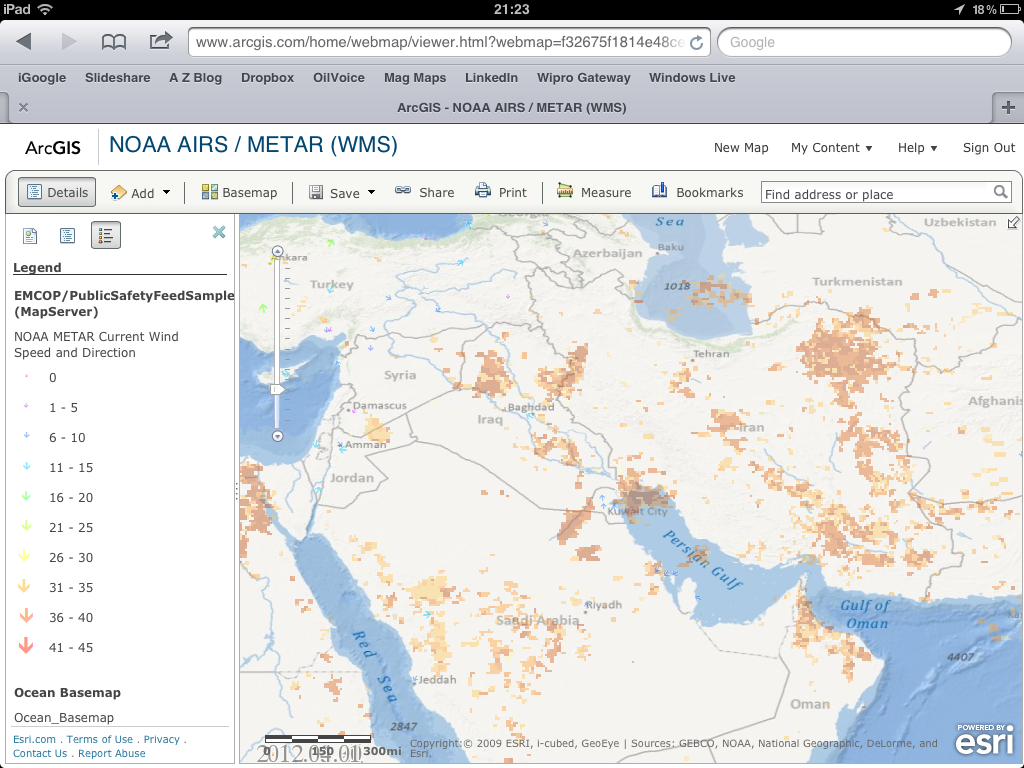Click the Tehran label on the map
1024x768 pixels.
coord(711,353)
